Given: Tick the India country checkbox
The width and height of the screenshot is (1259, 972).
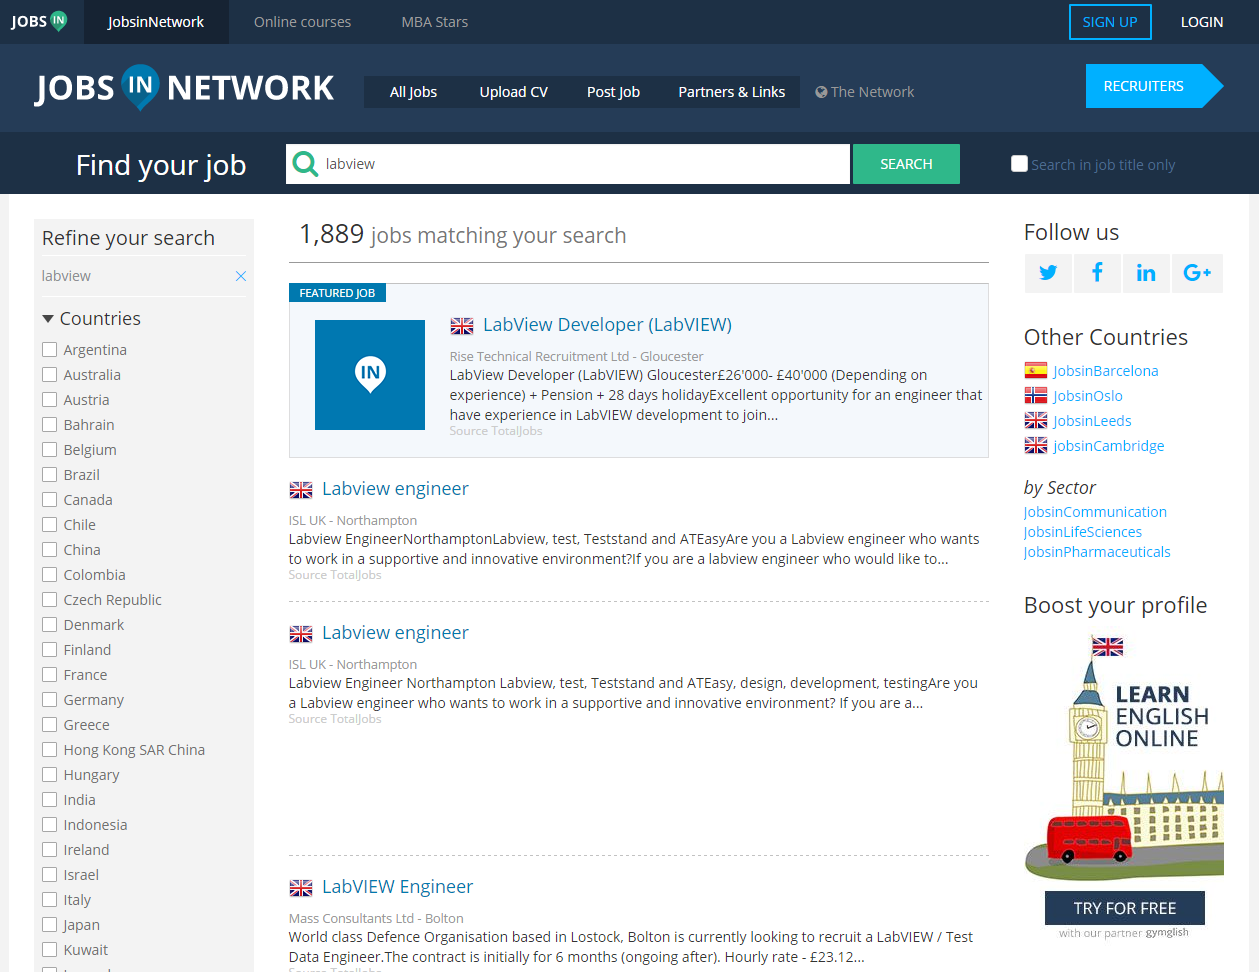Looking at the screenshot, I should 49,799.
